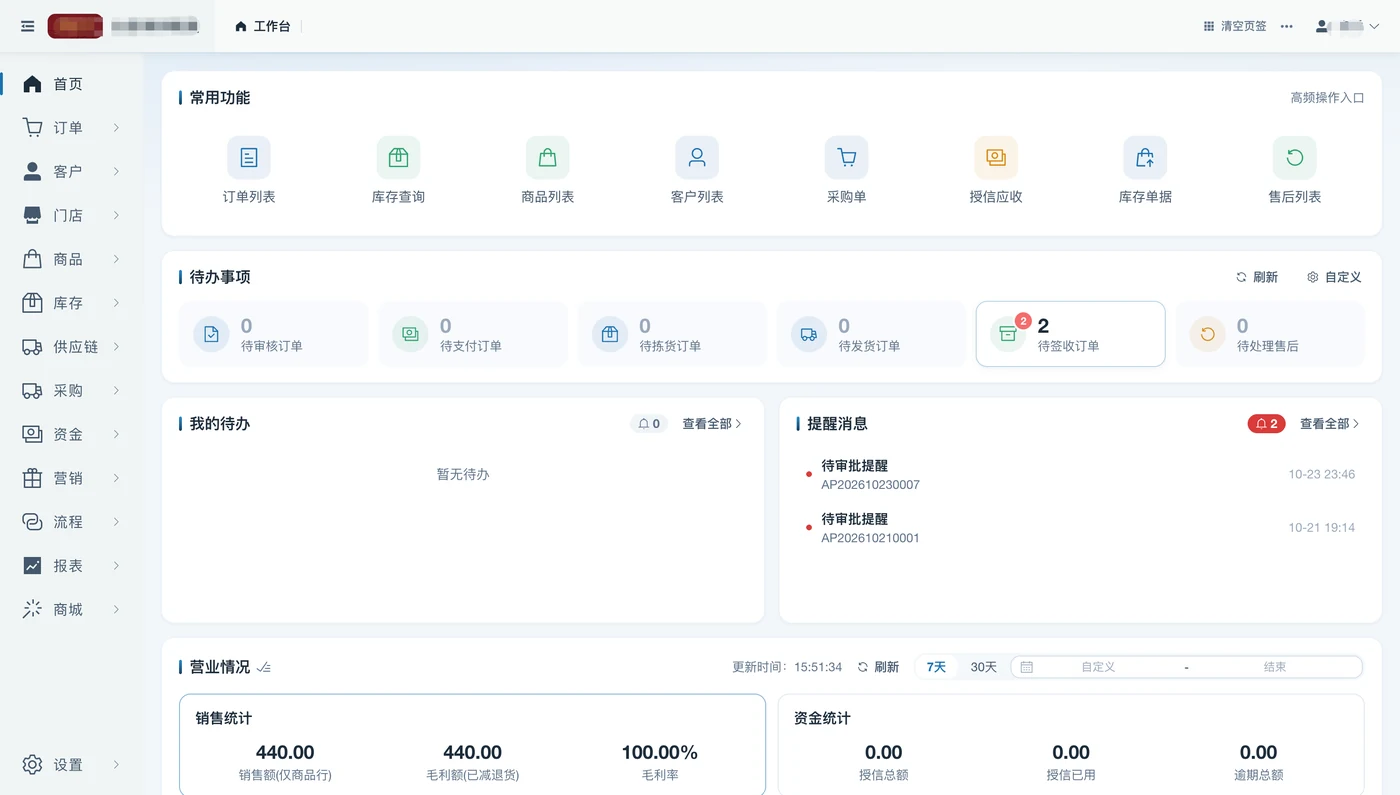Switch to the 工作台 tab
Image resolution: width=1400 pixels, height=795 pixels.
pyautogui.click(x=262, y=26)
